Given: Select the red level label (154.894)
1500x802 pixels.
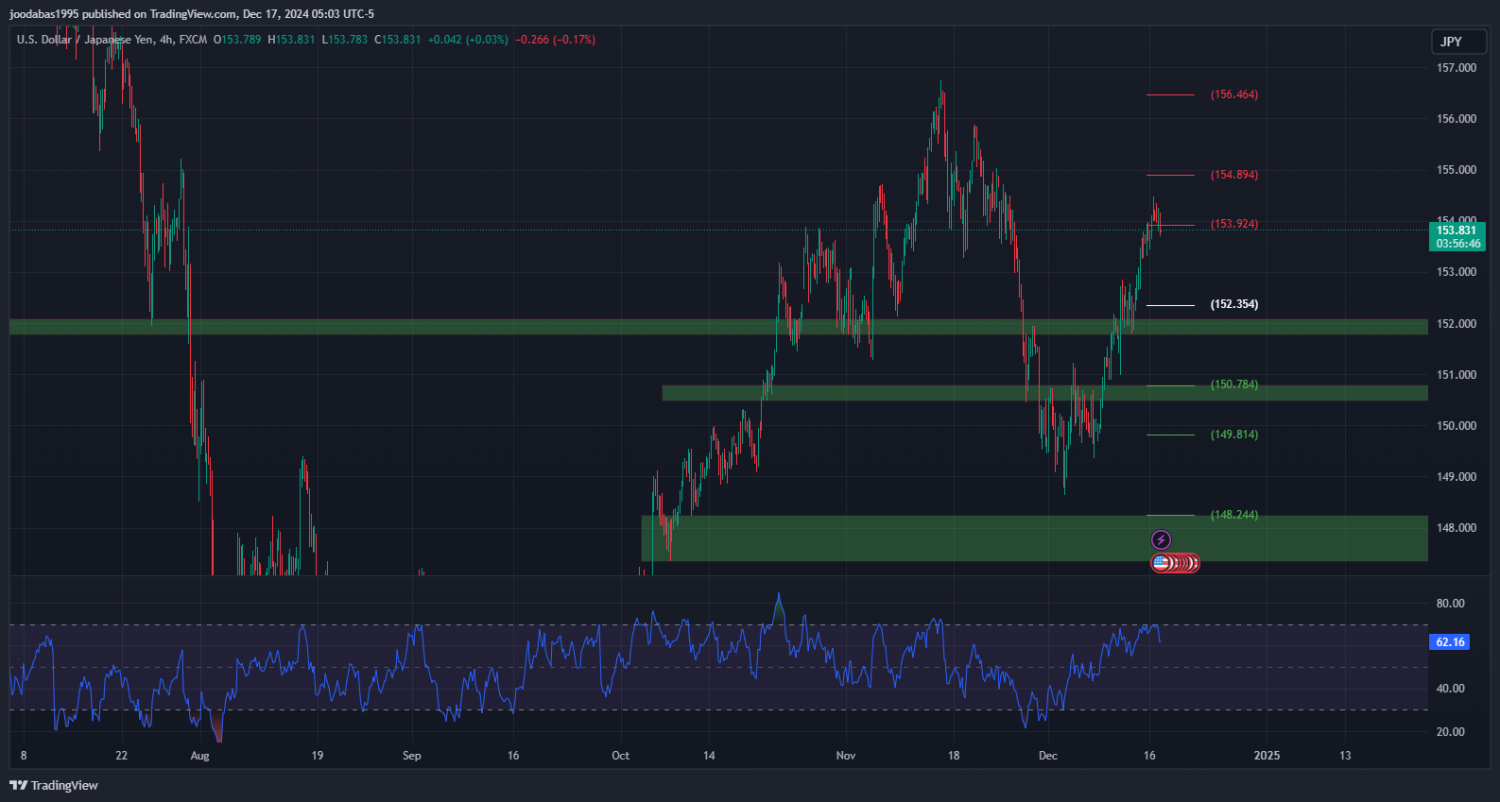Looking at the screenshot, I should point(1234,175).
